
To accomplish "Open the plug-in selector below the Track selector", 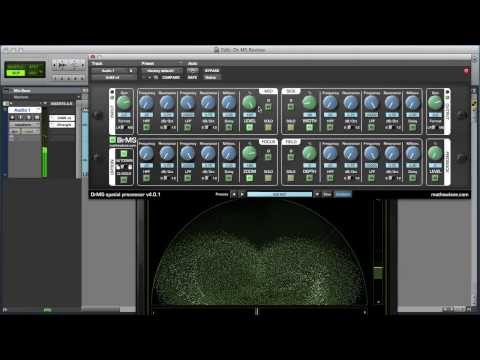I will [114, 77].
